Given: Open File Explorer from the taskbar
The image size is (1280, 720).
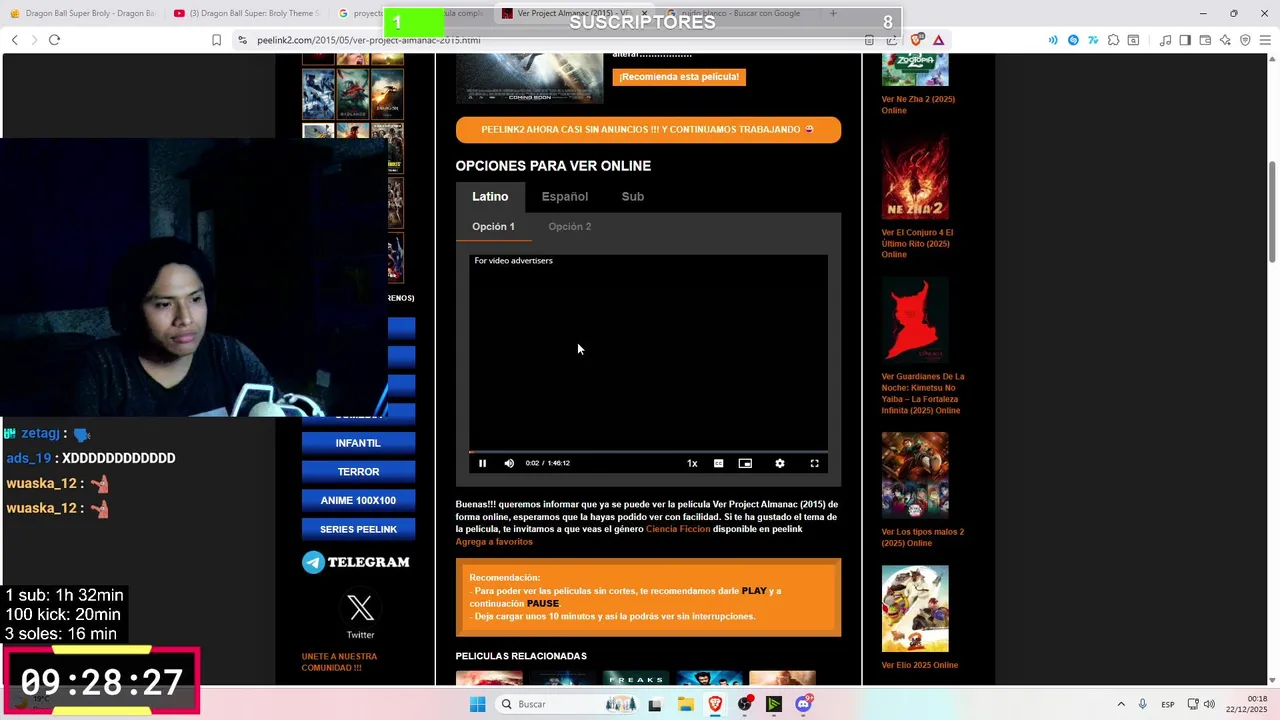Looking at the screenshot, I should [x=686, y=704].
